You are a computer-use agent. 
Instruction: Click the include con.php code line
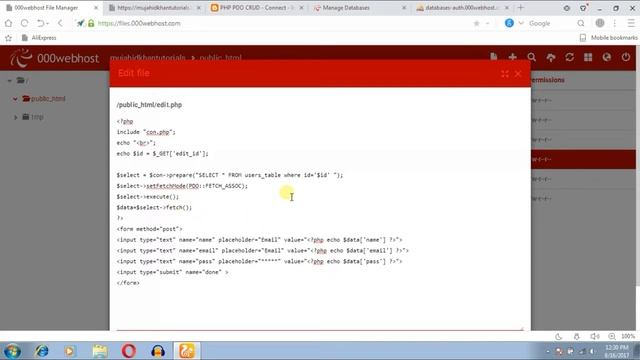[146, 132]
